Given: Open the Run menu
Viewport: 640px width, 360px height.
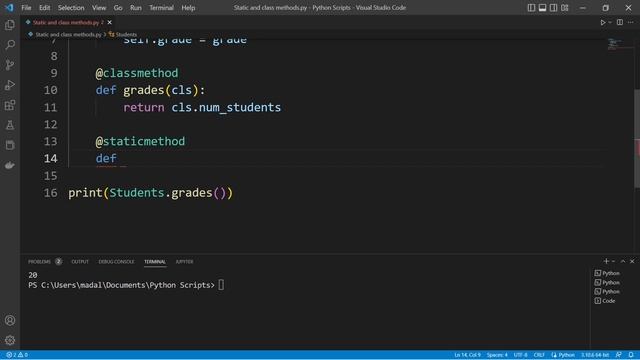Looking at the screenshot, I should click(136, 8).
